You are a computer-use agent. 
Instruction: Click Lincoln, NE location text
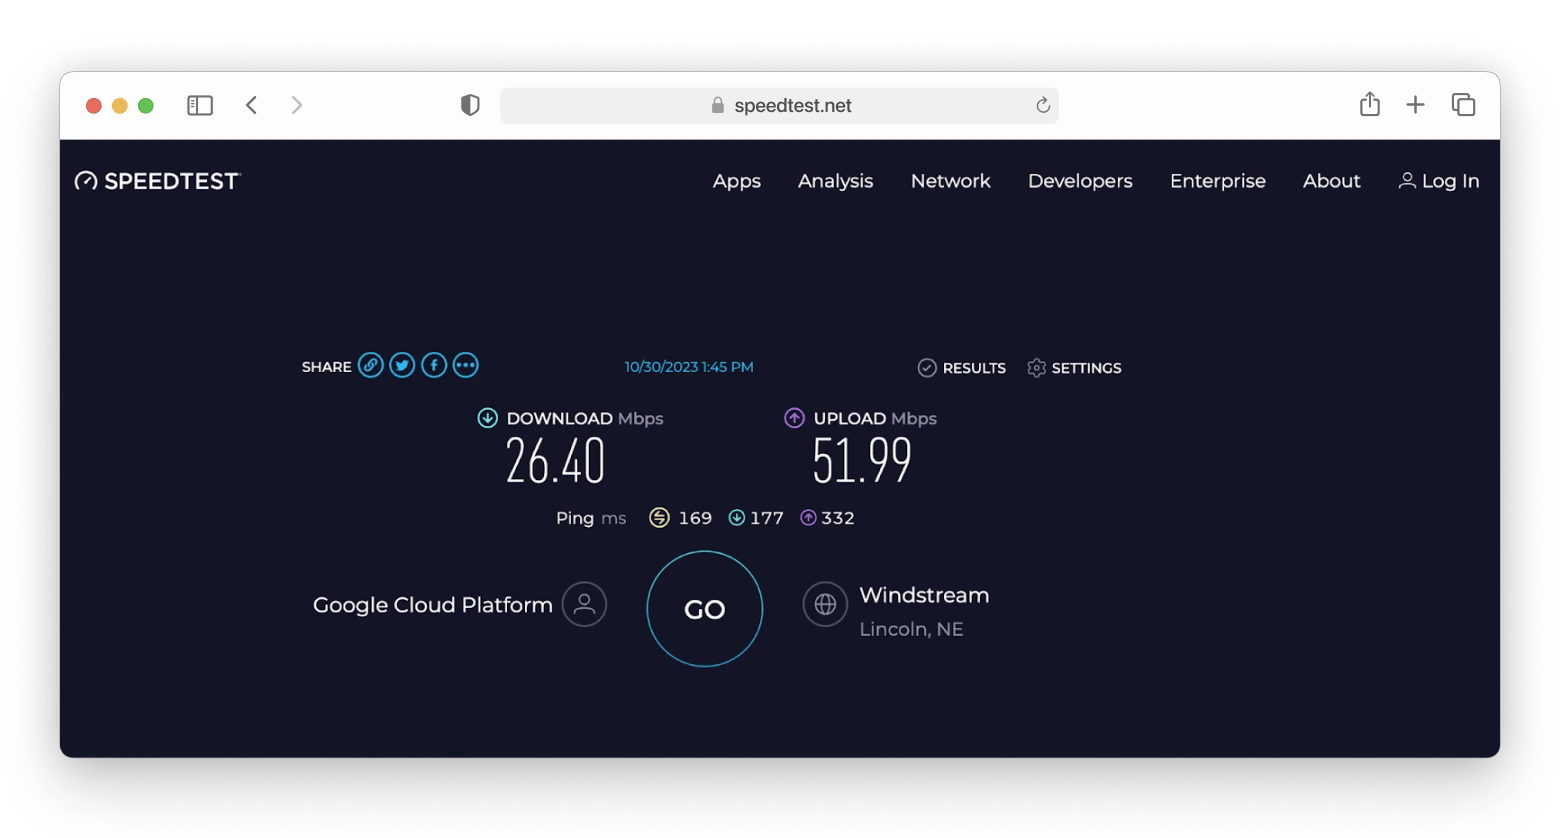point(912,629)
